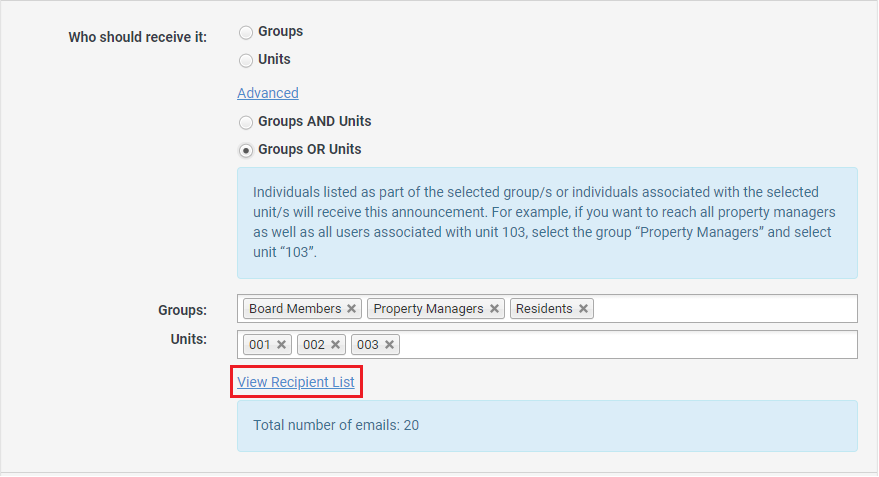This screenshot has width=879, height=477.
Task: Open the View Recipient List link
Action: pyautogui.click(x=296, y=382)
